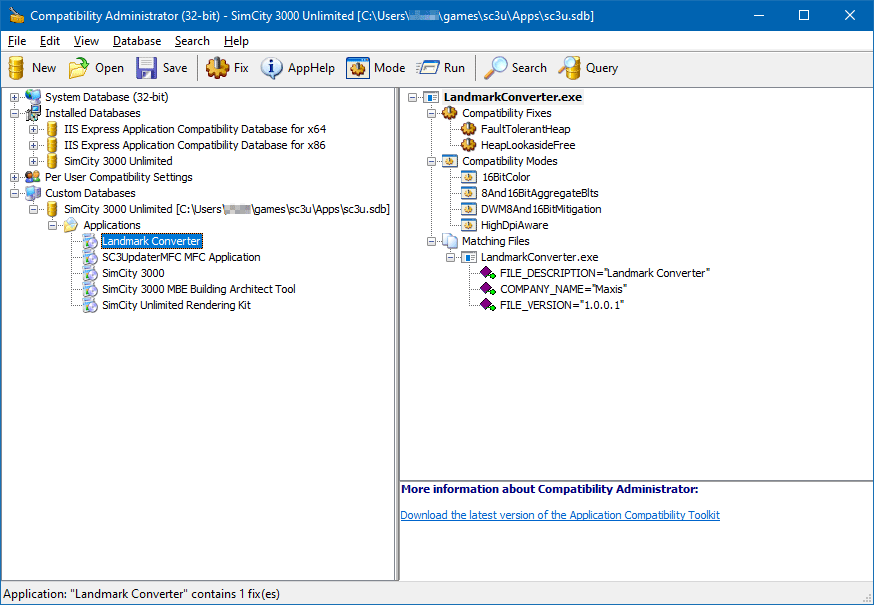Click the Matching Files node icon
This screenshot has height=605, width=874.
450,241
